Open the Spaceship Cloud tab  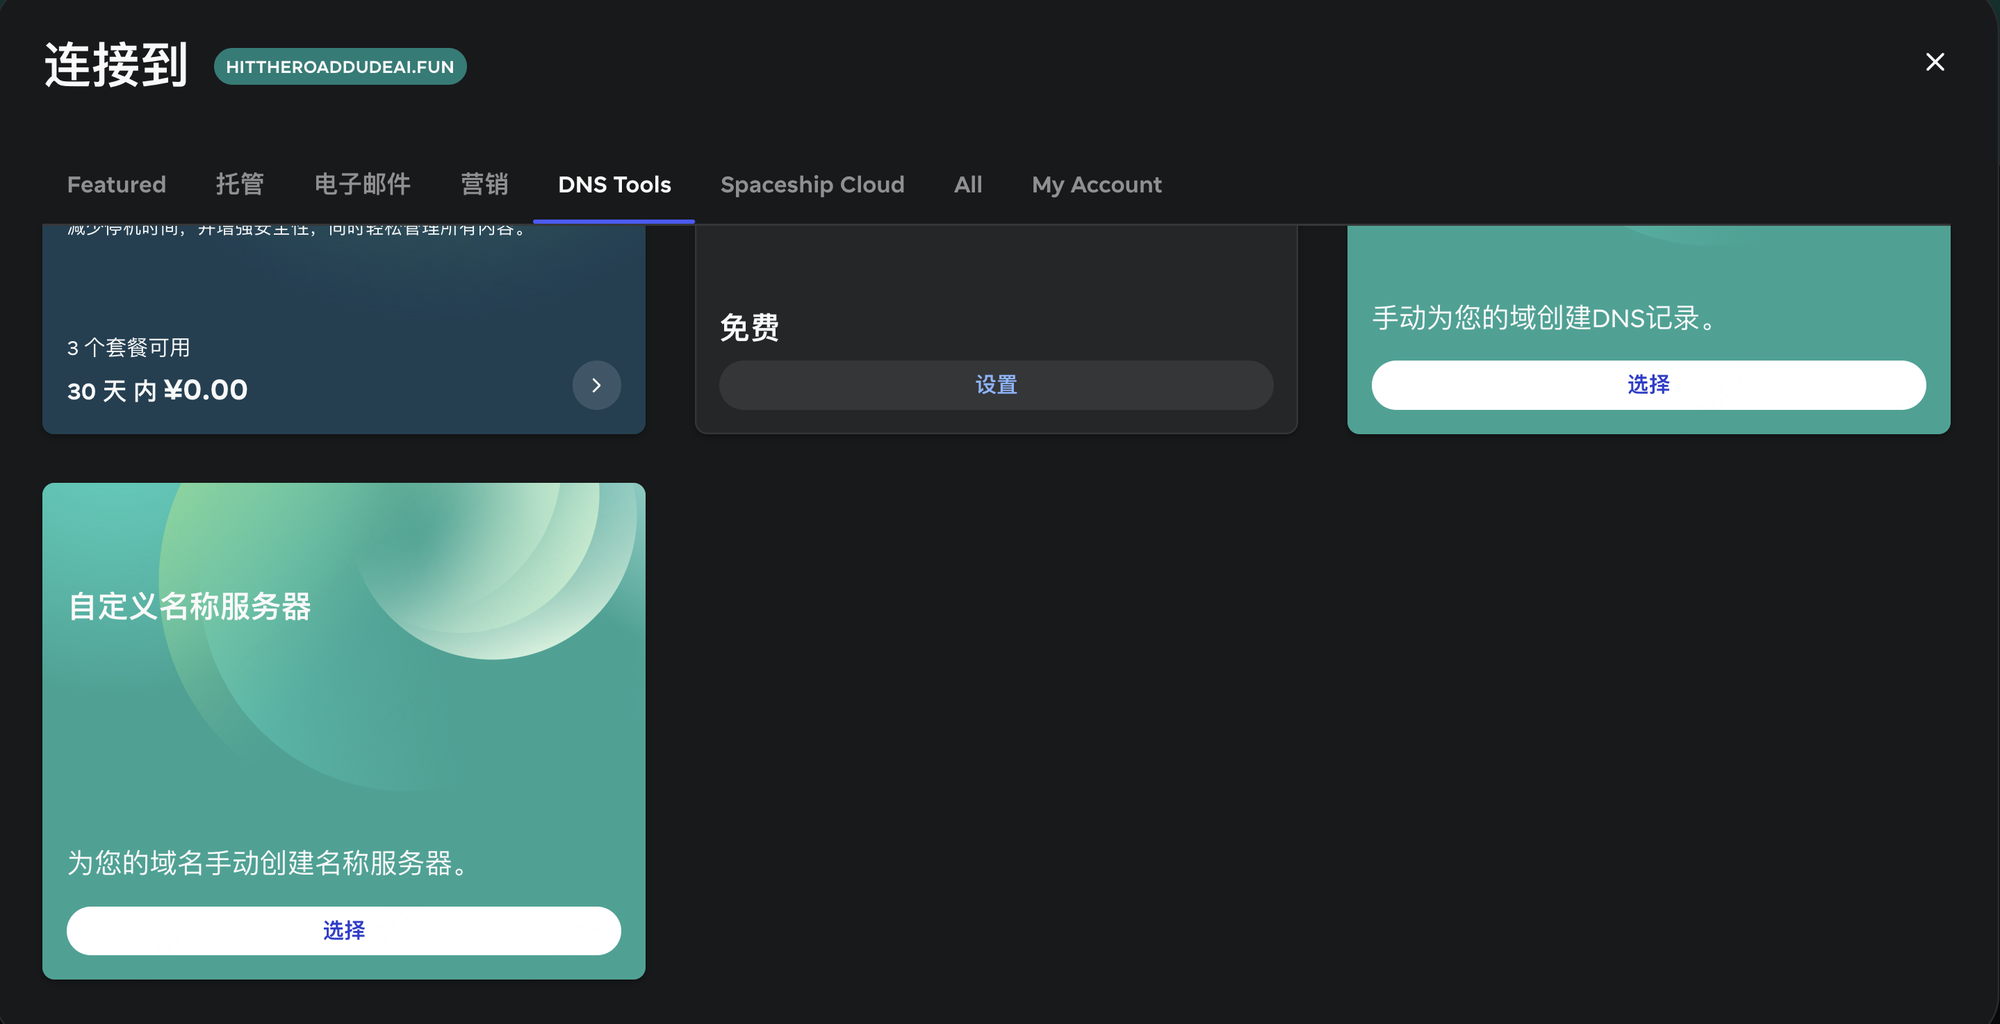tap(812, 185)
